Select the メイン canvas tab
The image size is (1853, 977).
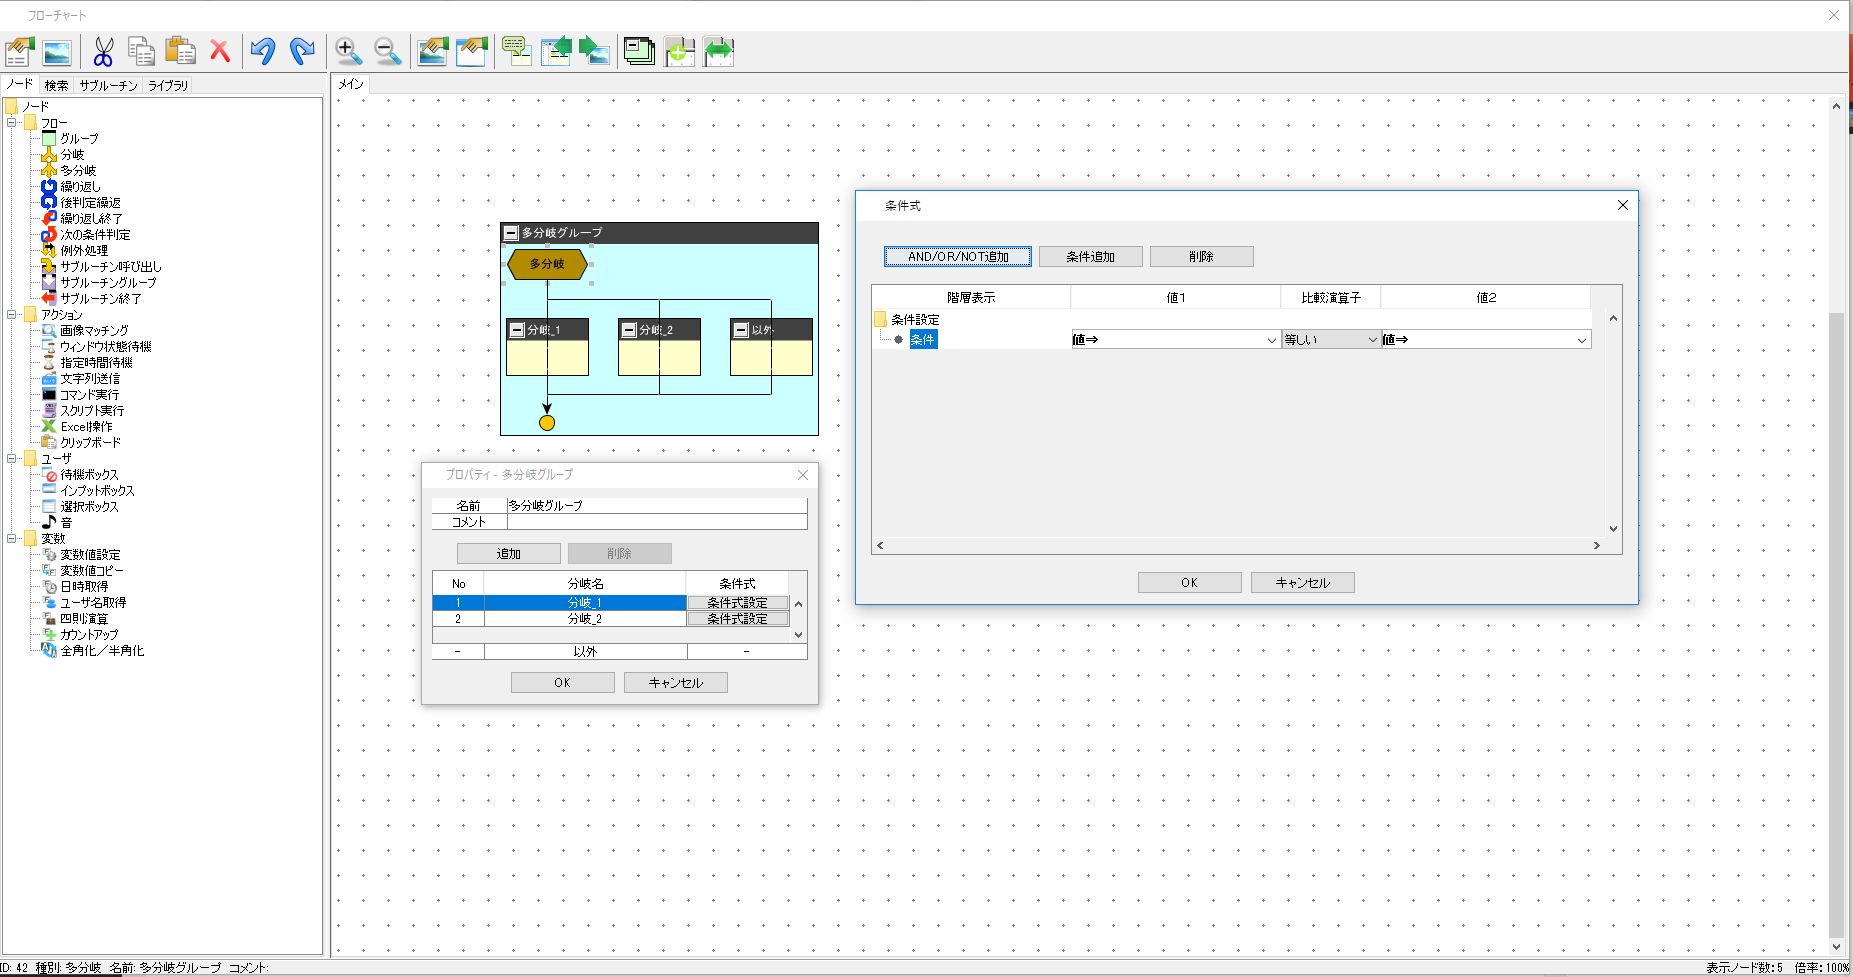point(350,85)
